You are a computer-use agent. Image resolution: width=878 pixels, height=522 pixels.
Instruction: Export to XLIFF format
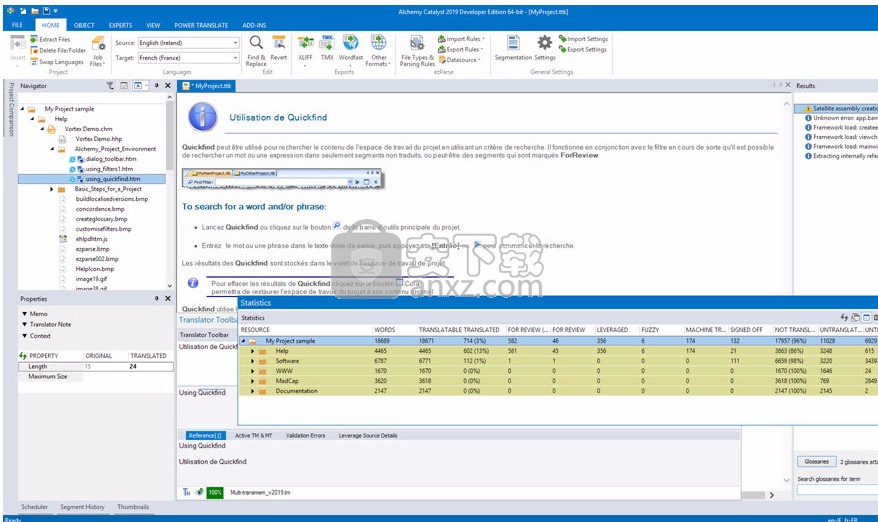(x=305, y=49)
